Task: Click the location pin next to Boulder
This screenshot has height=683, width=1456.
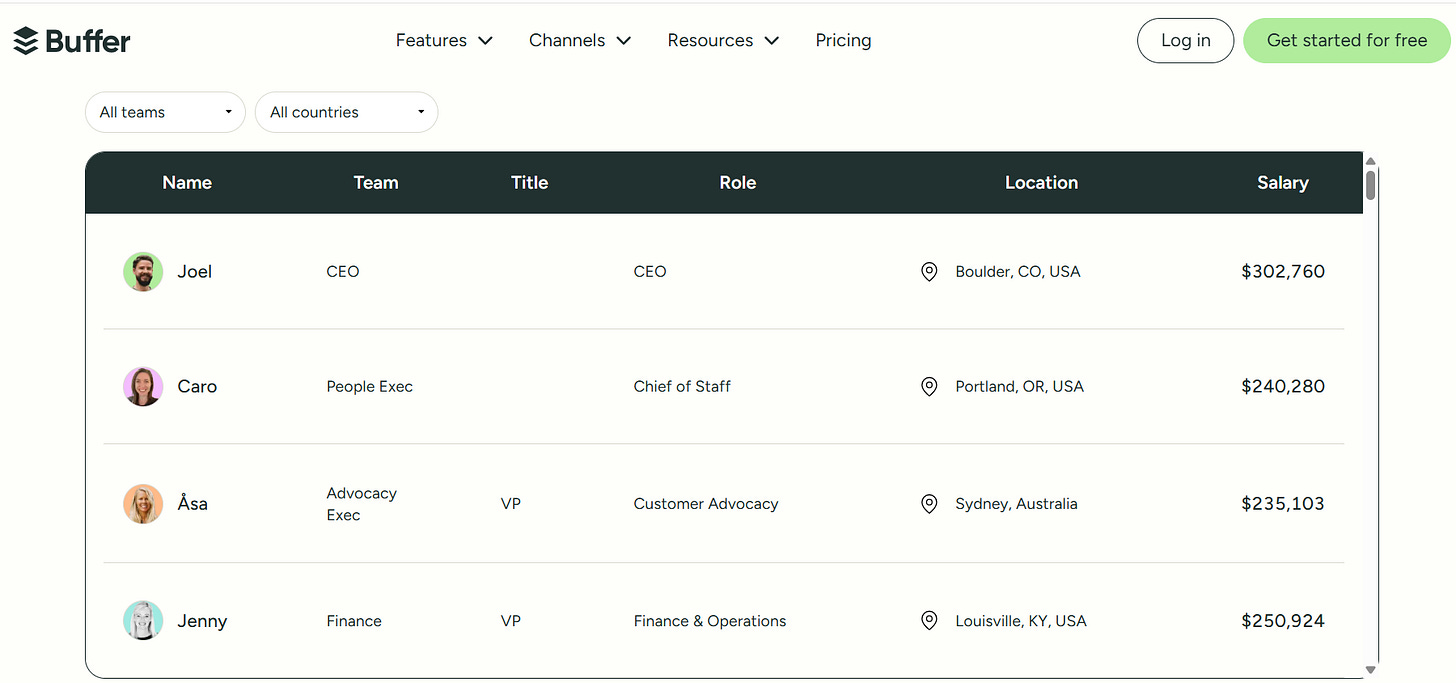Action: 929,272
